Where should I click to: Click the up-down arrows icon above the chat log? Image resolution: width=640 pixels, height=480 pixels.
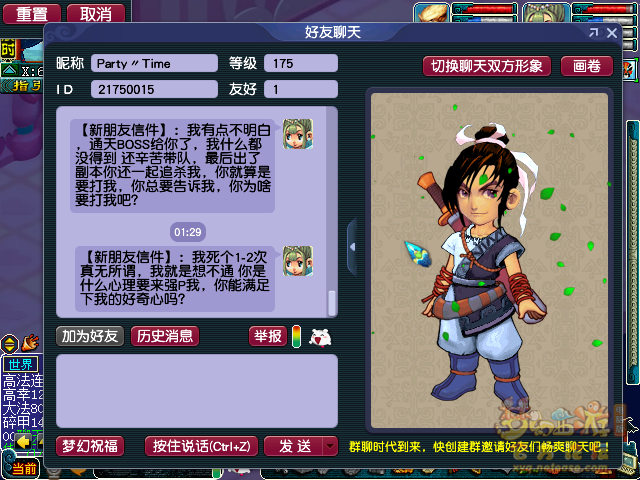(x=9, y=344)
